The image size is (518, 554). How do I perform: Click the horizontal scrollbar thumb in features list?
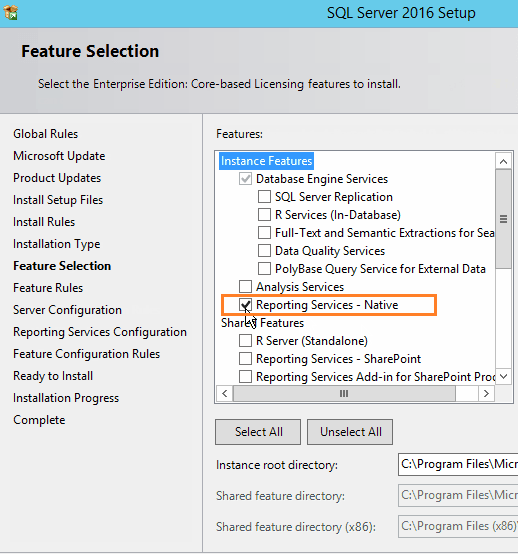pos(344,394)
